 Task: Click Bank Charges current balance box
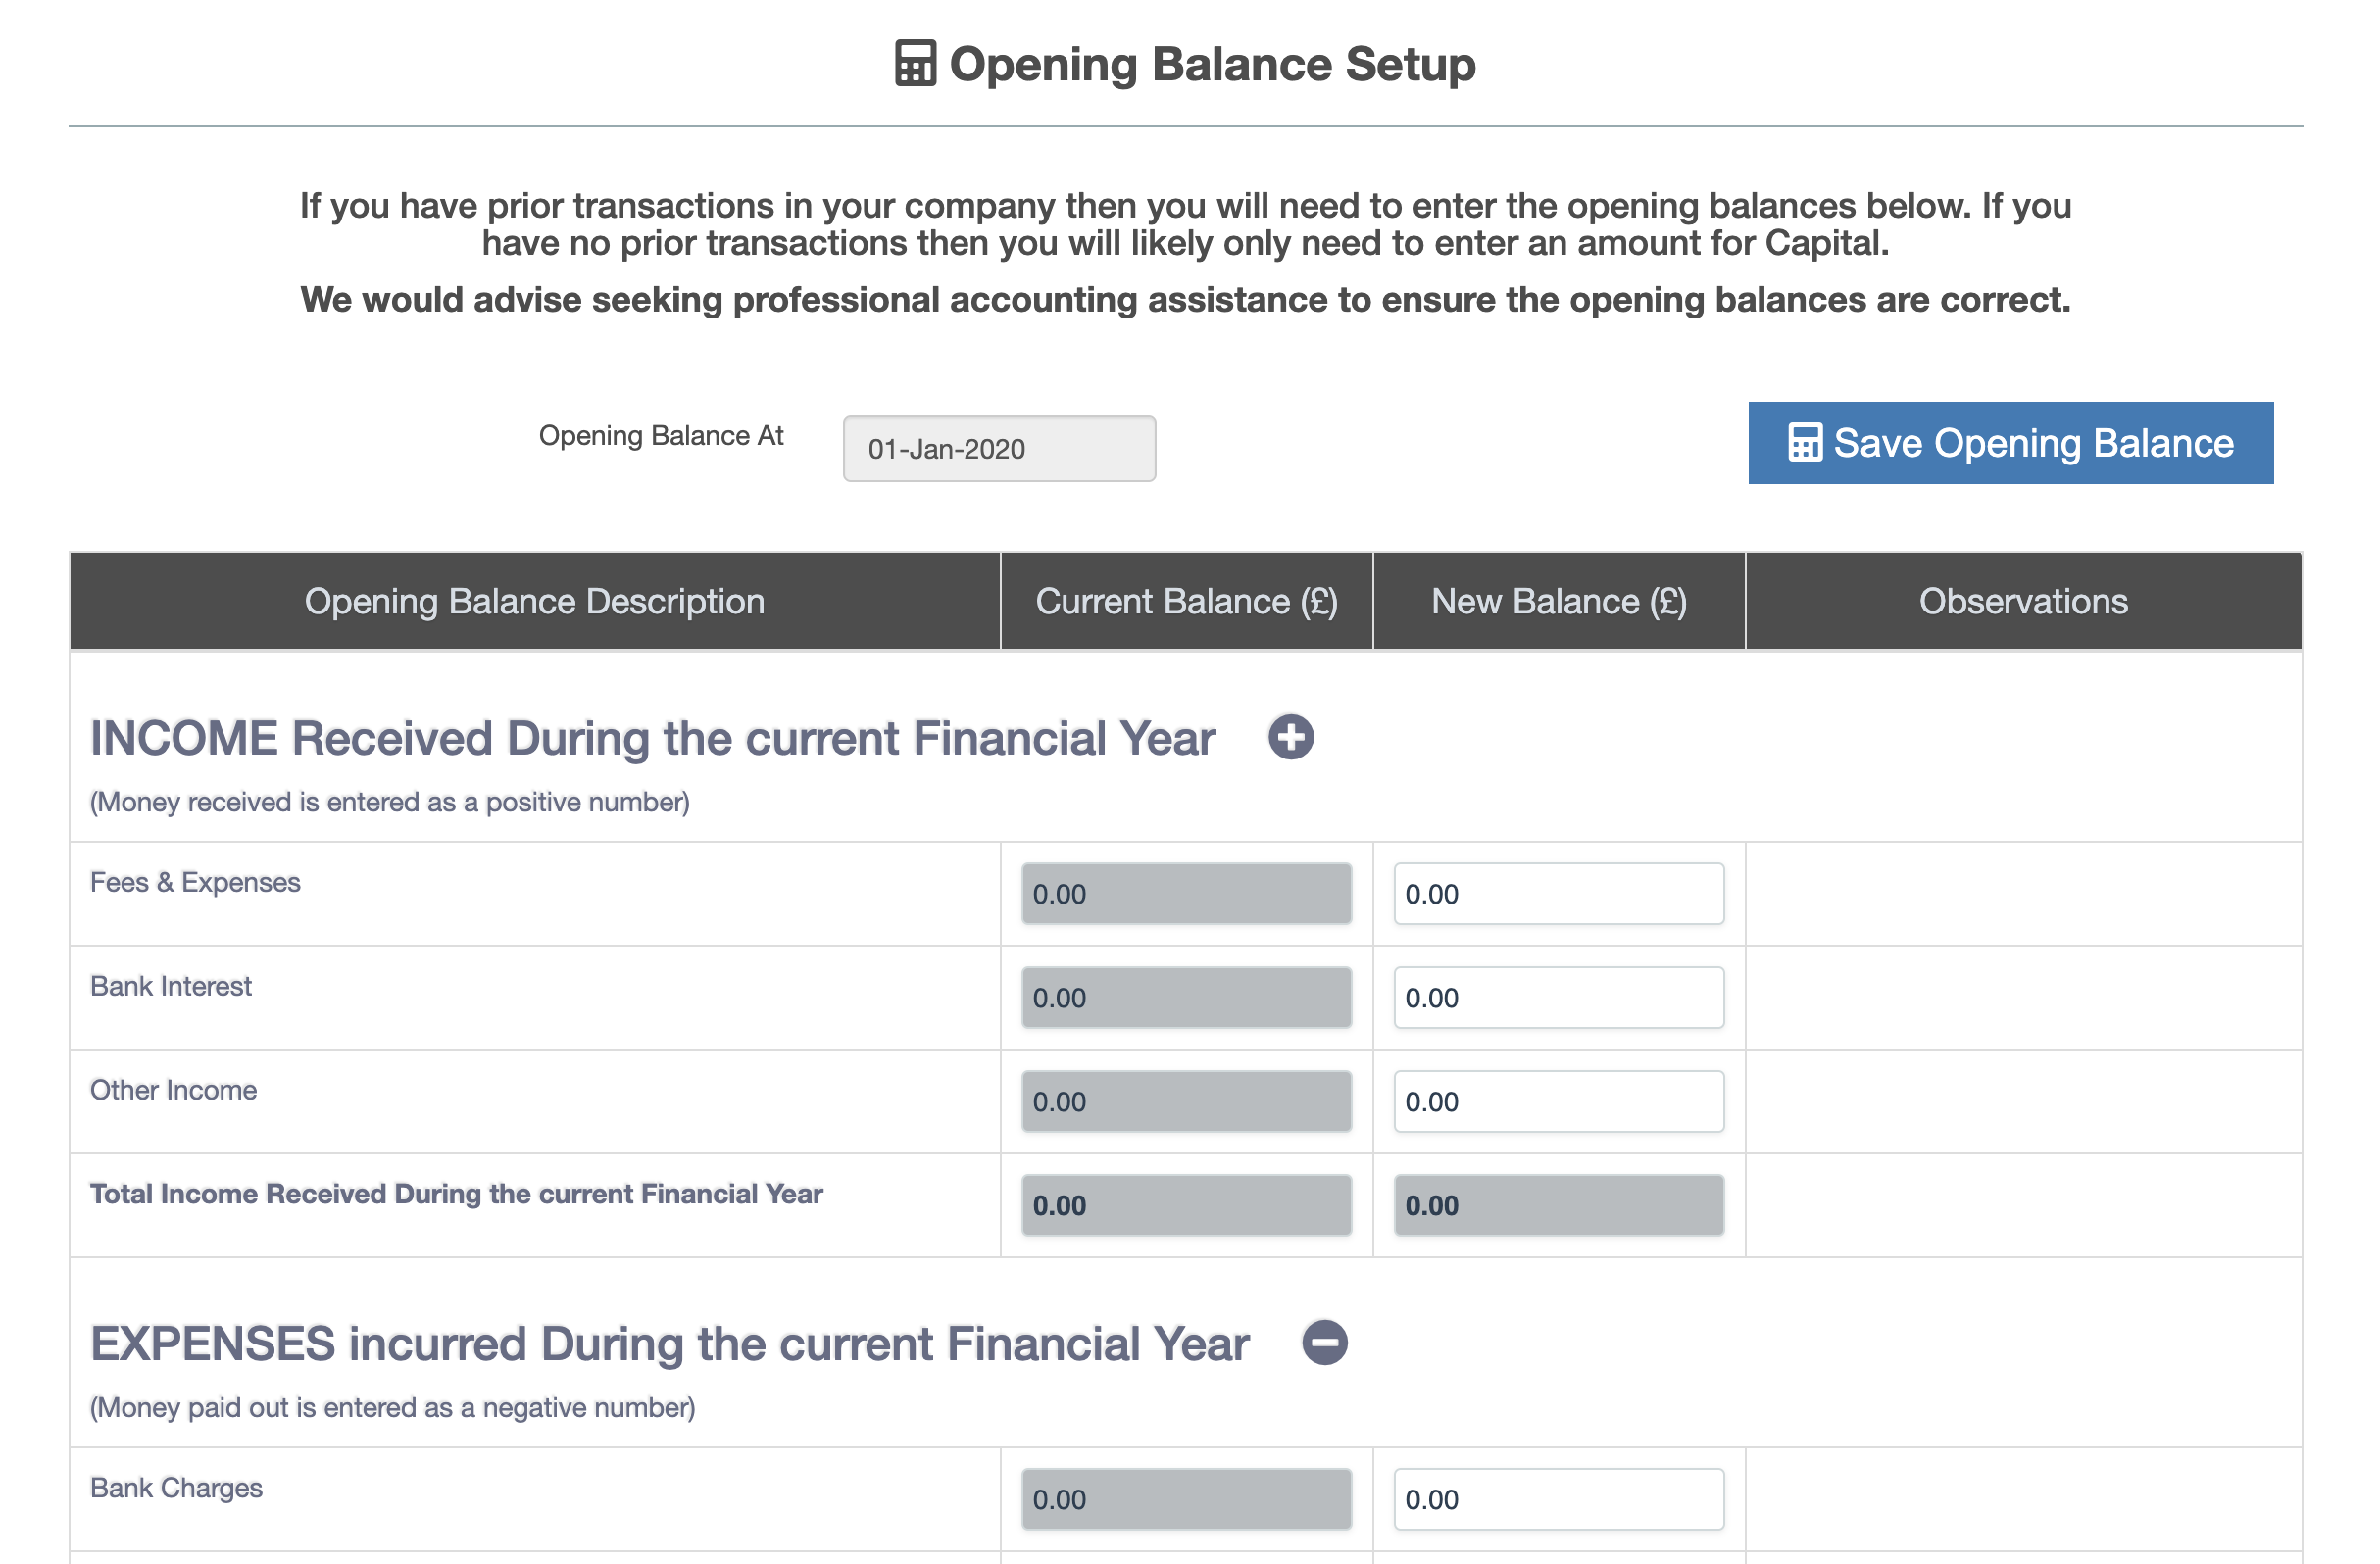coord(1186,1500)
